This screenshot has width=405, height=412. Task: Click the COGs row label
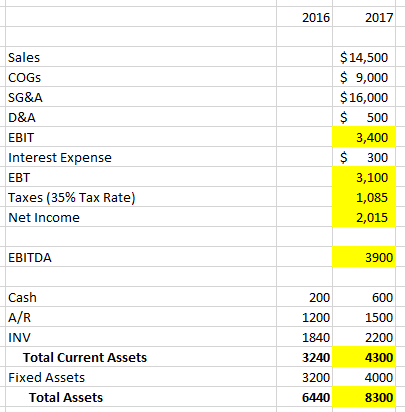pyautogui.click(x=24, y=77)
